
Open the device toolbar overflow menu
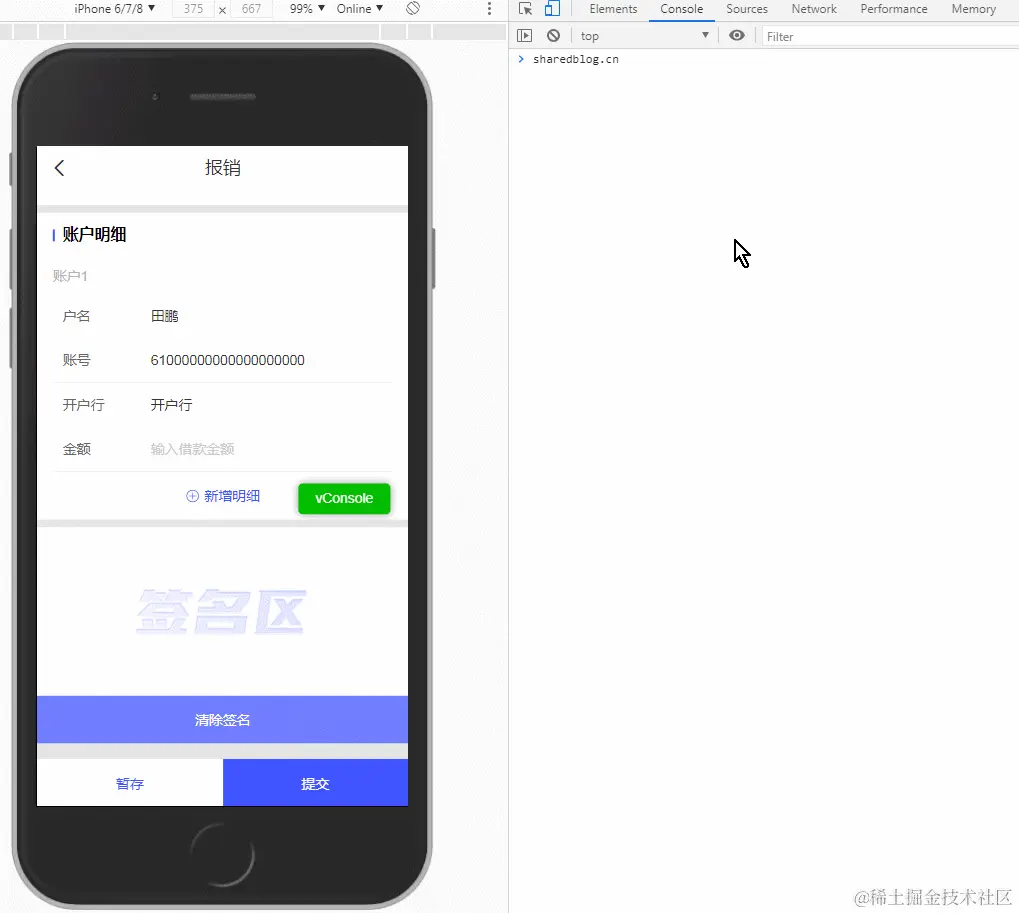[x=489, y=8]
